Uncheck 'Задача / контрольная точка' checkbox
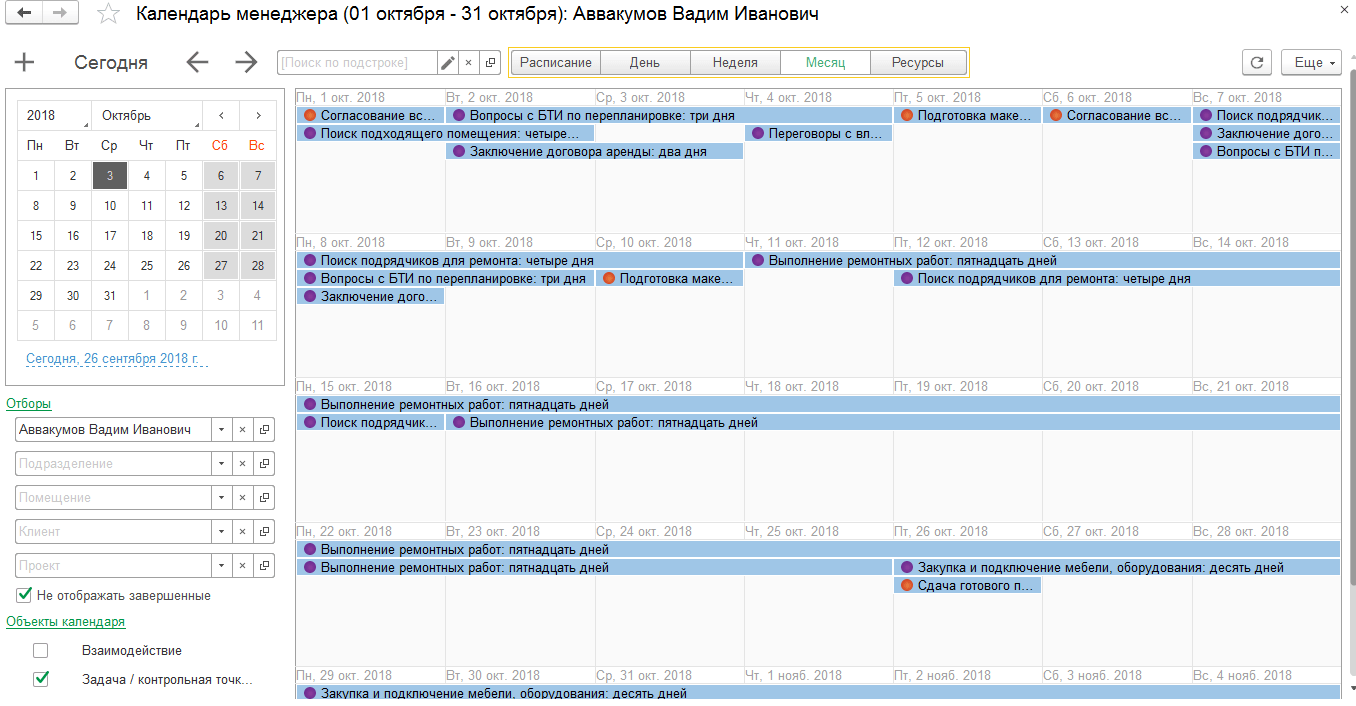 tap(41, 679)
